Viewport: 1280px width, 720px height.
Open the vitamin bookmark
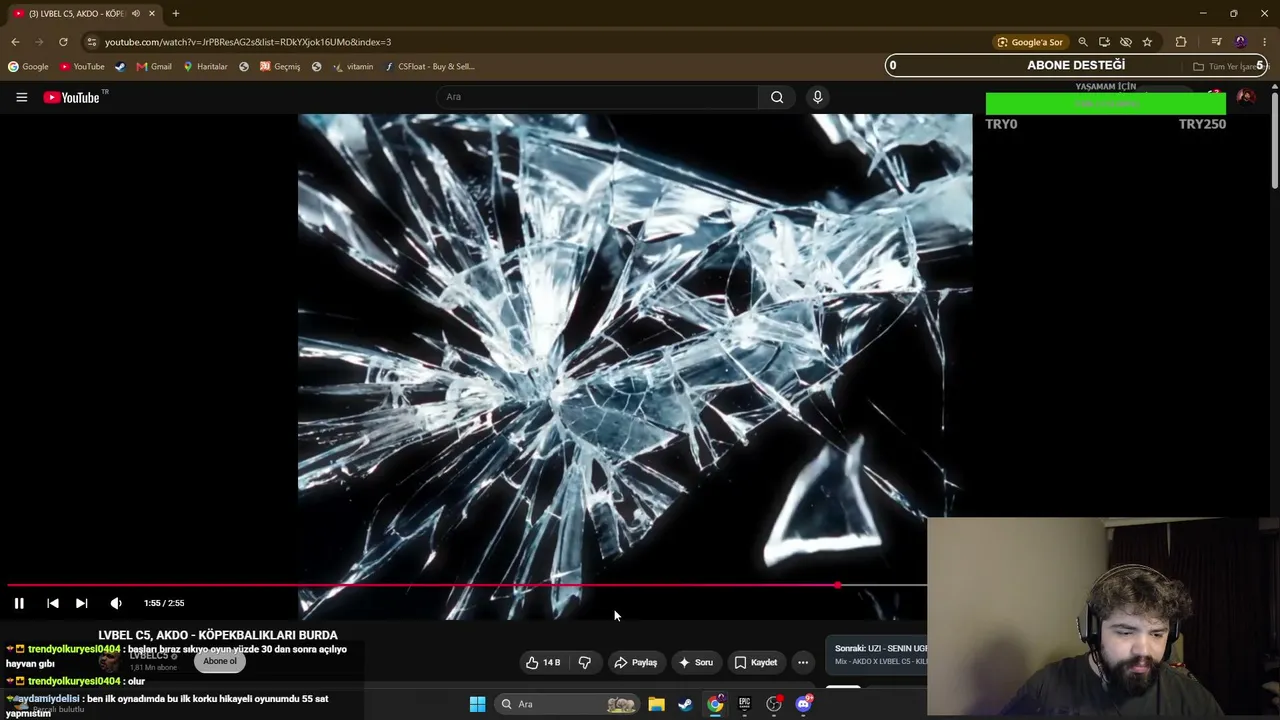click(x=353, y=67)
